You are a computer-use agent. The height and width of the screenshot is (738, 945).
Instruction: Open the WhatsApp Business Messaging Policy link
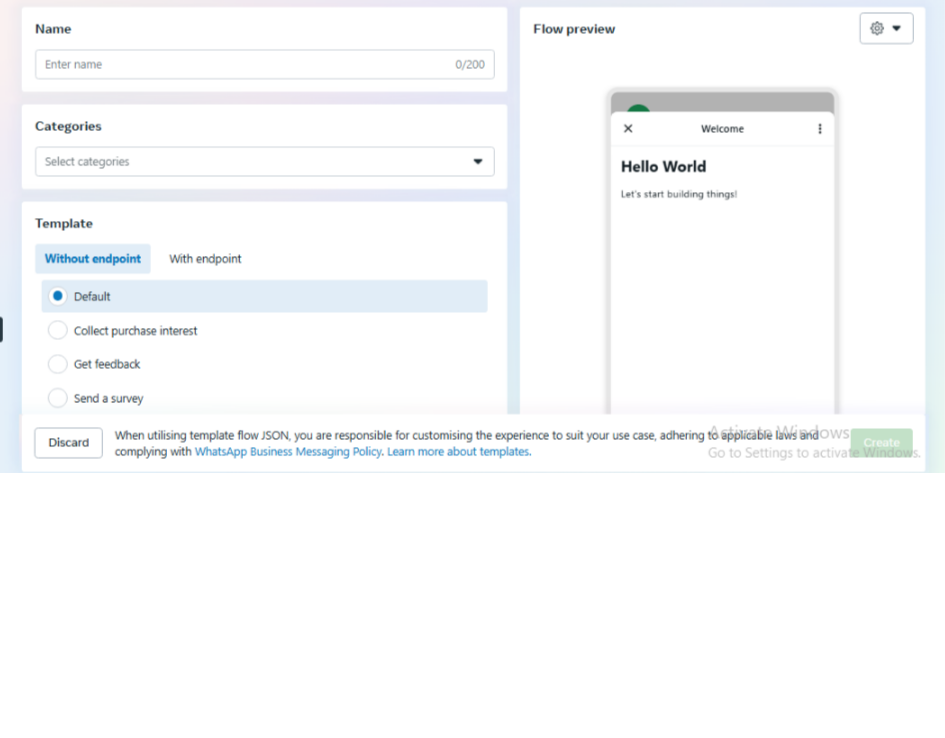pyautogui.click(x=288, y=452)
